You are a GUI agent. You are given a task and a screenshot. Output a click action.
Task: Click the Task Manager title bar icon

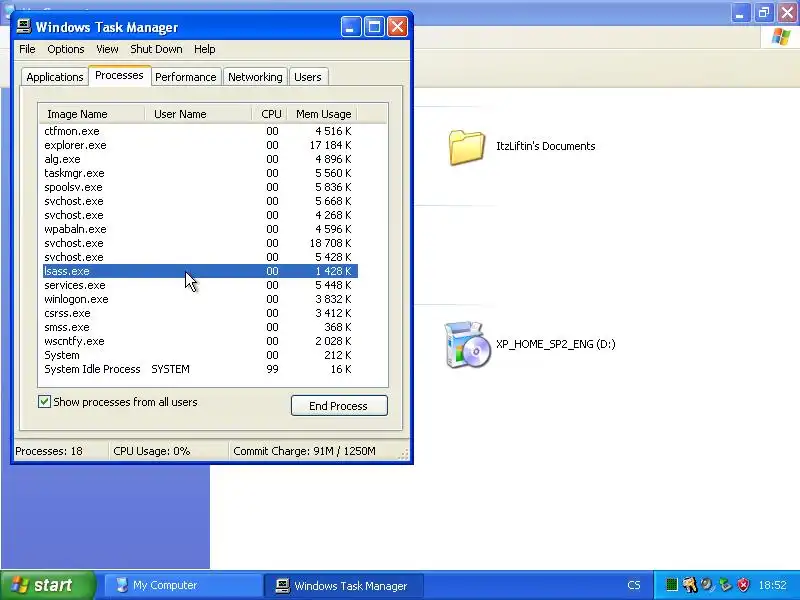point(23,27)
